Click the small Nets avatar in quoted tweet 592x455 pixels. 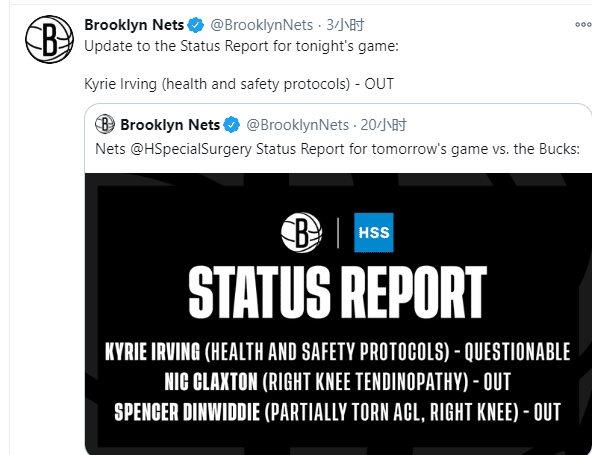105,124
